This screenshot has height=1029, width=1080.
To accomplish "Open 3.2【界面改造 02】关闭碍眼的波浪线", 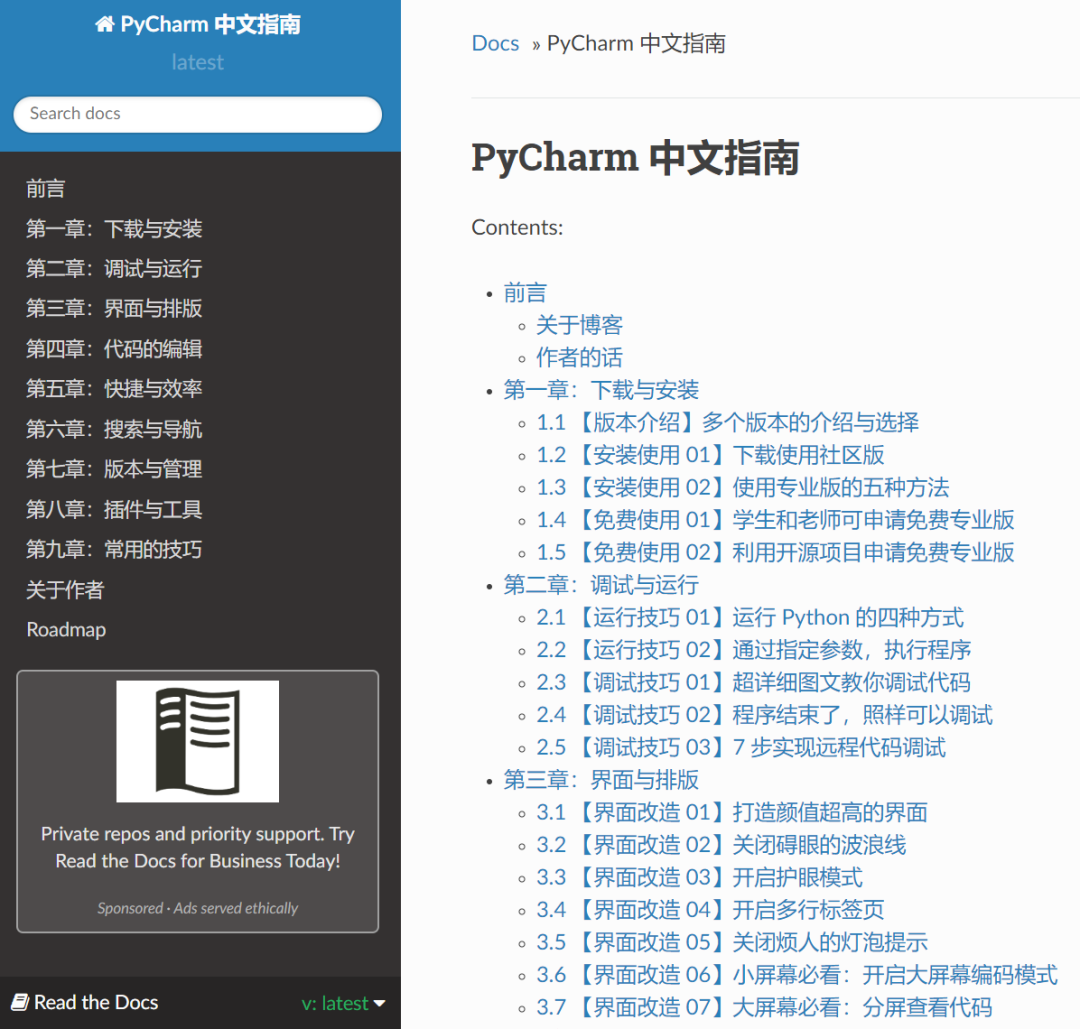I will (721, 844).
